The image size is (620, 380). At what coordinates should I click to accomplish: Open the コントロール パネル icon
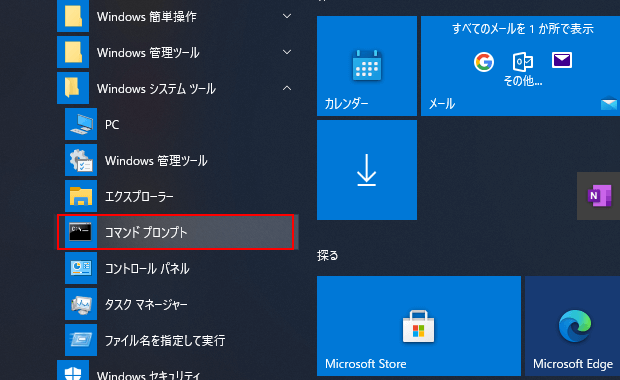81,268
